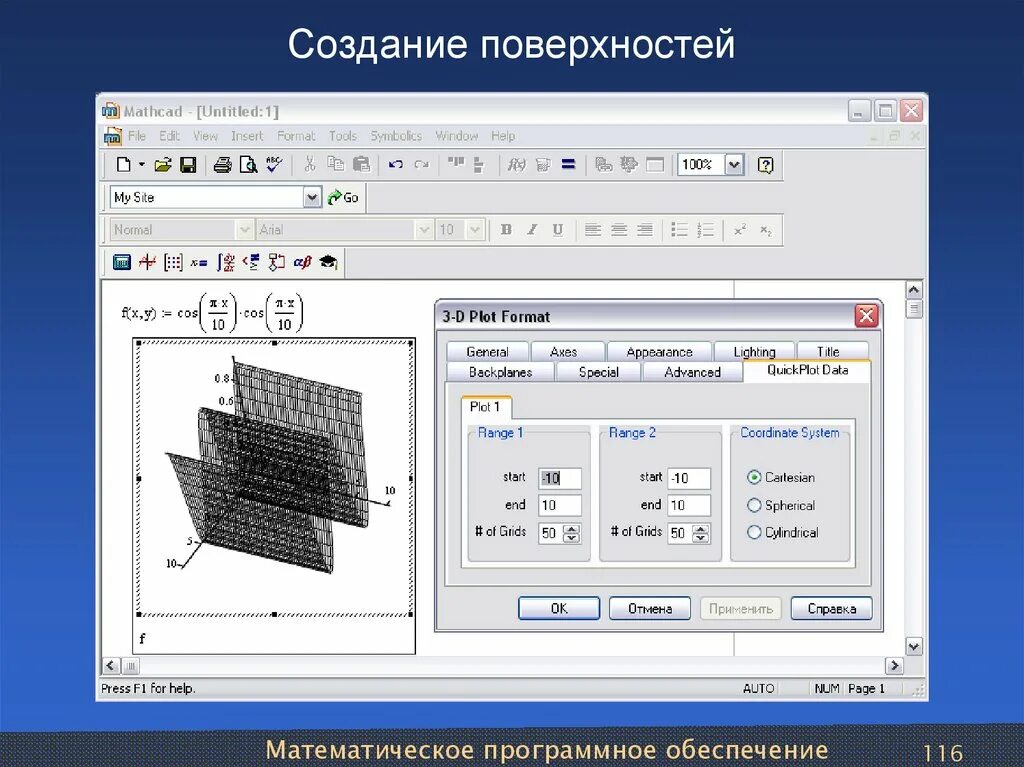Click the Redo arrow icon
This screenshot has height=767, width=1024.
click(x=422, y=165)
